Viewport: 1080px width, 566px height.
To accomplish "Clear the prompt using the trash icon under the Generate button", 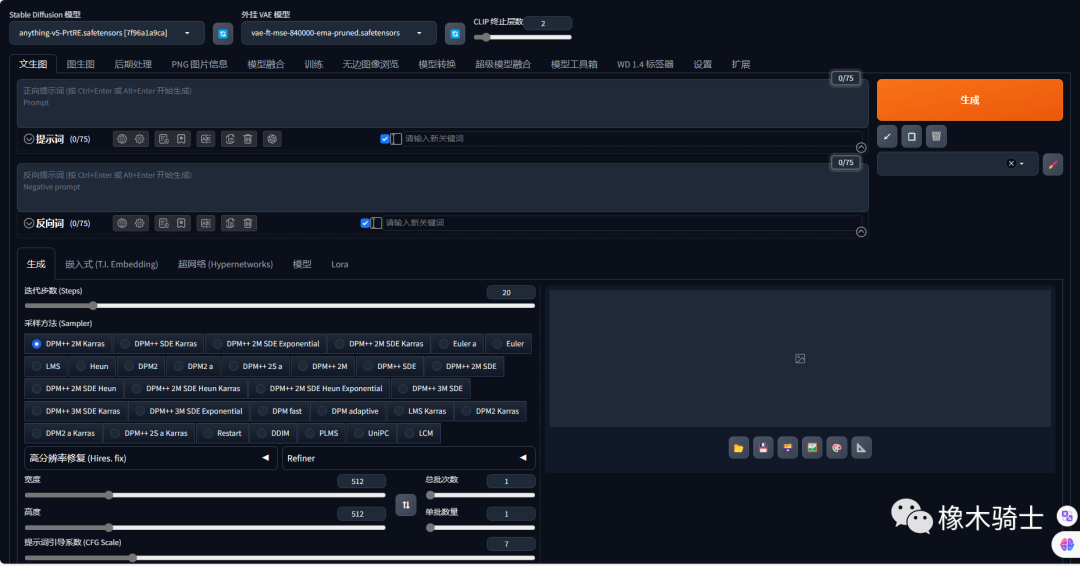I will pyautogui.click(x=936, y=136).
